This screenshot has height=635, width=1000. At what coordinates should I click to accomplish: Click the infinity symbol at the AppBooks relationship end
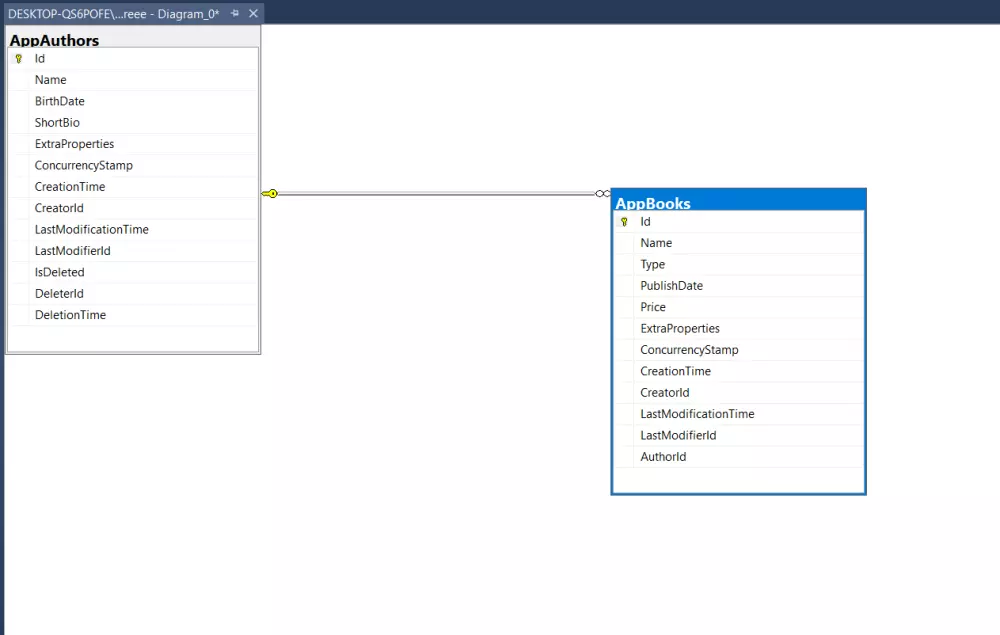point(601,193)
